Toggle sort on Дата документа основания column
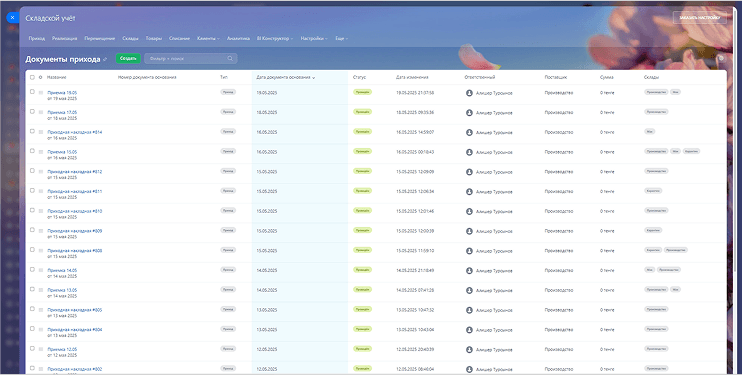This screenshot has width=743, height=375. pos(286,77)
